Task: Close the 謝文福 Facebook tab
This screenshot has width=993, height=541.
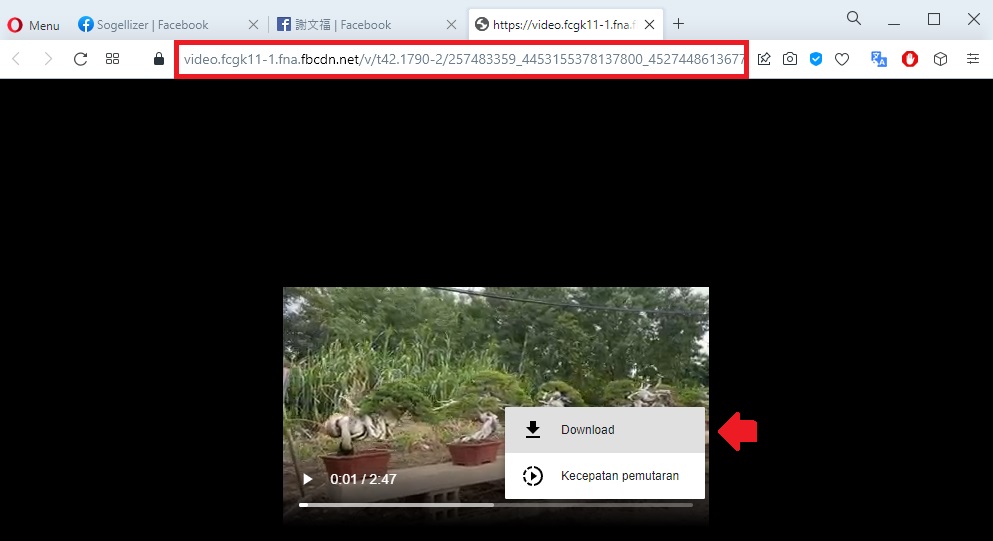Action: [452, 25]
